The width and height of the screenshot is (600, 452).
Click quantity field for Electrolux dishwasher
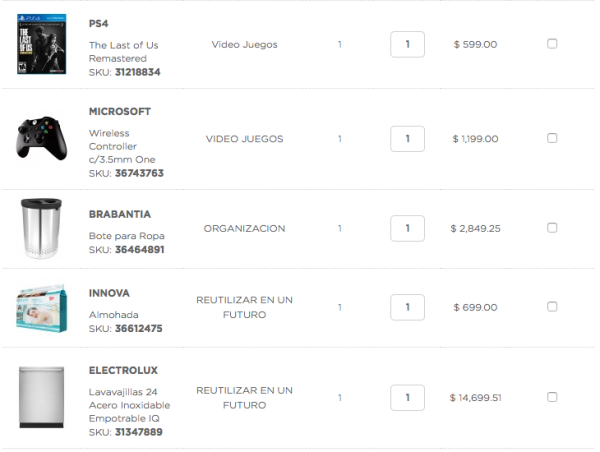pos(407,398)
